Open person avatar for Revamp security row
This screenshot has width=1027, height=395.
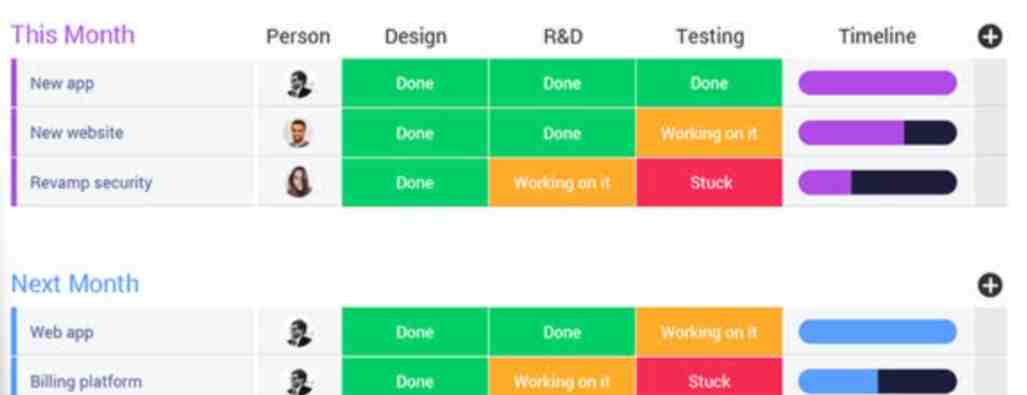[x=299, y=182]
